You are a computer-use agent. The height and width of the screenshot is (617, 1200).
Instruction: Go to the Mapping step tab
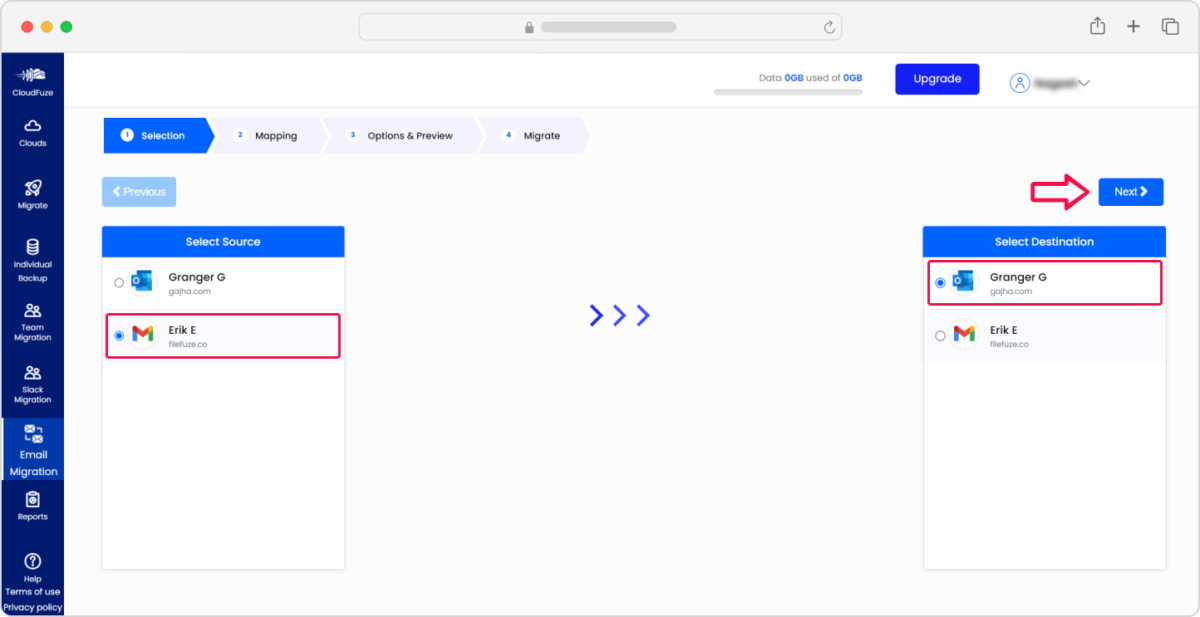pyautogui.click(x=270, y=135)
